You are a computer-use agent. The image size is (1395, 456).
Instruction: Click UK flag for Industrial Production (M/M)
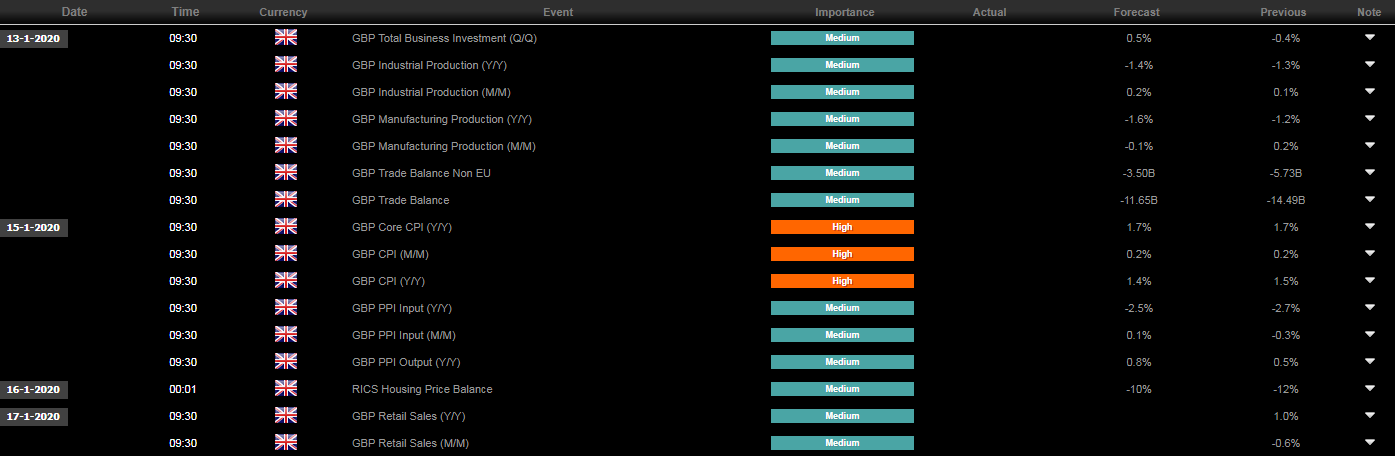[286, 92]
